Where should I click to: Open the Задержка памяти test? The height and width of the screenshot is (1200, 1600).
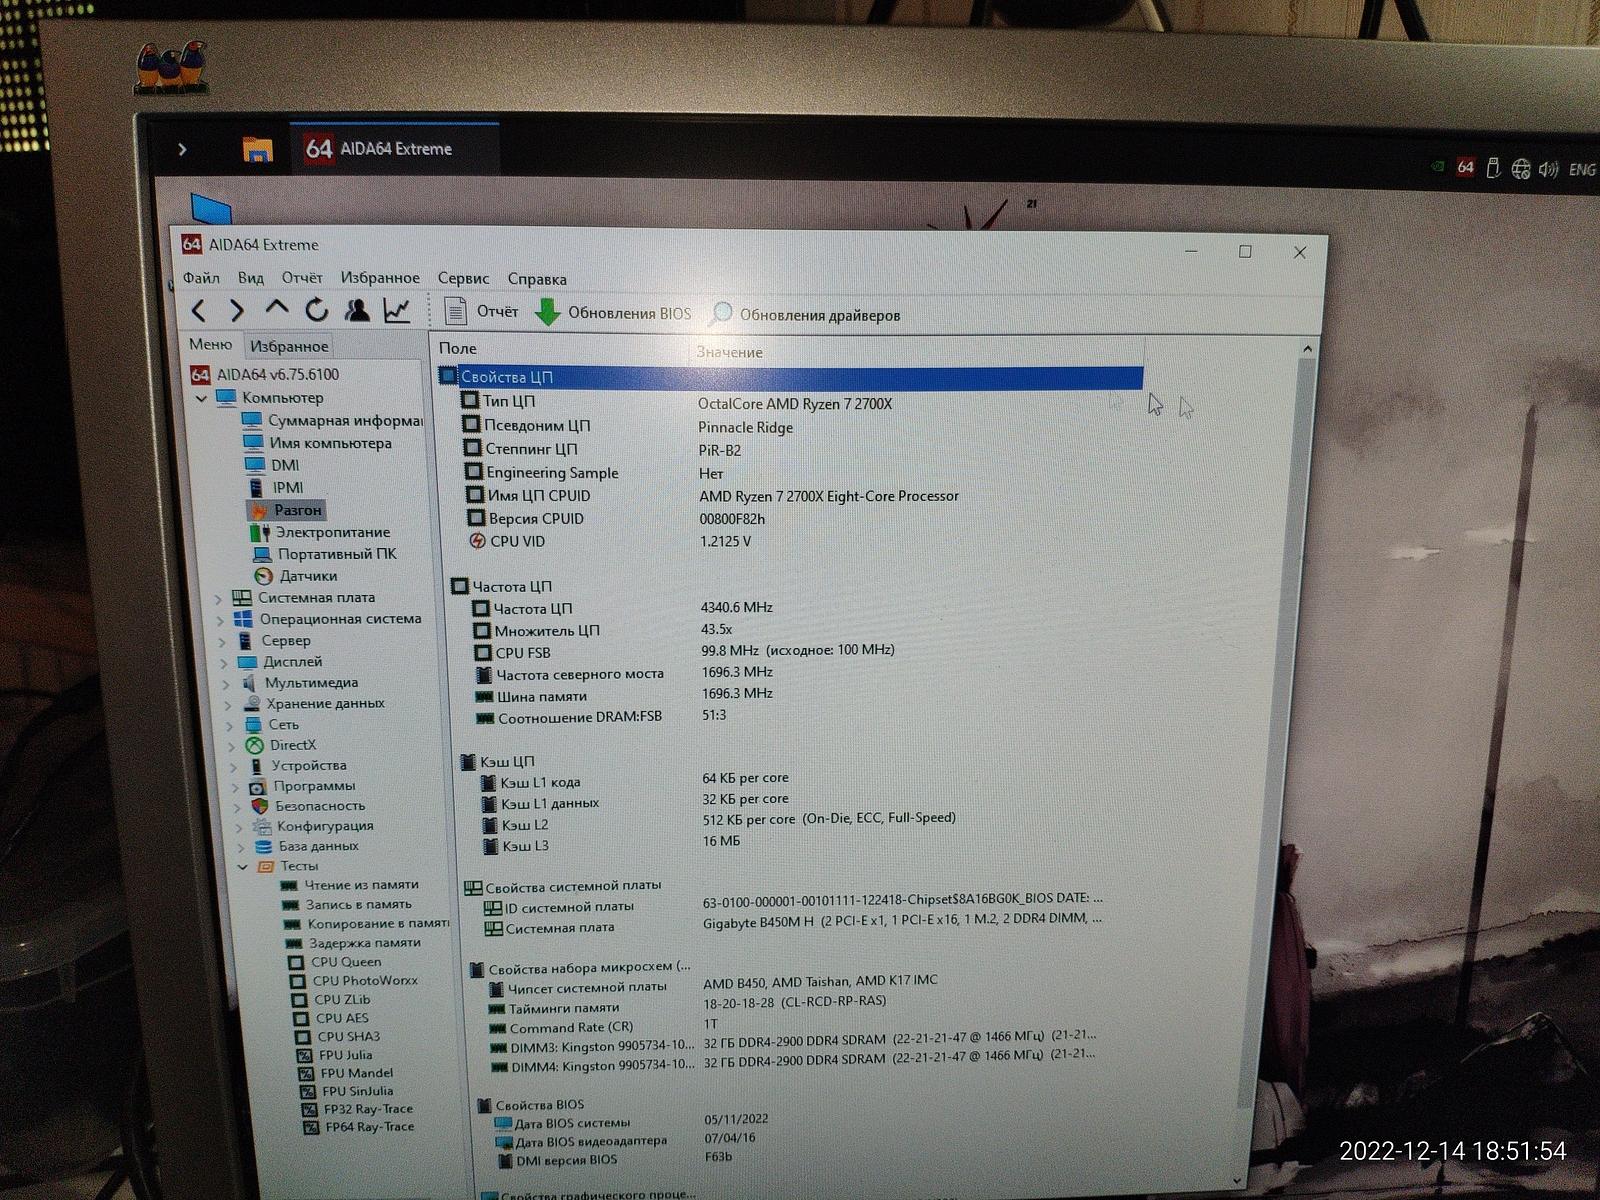[353, 943]
